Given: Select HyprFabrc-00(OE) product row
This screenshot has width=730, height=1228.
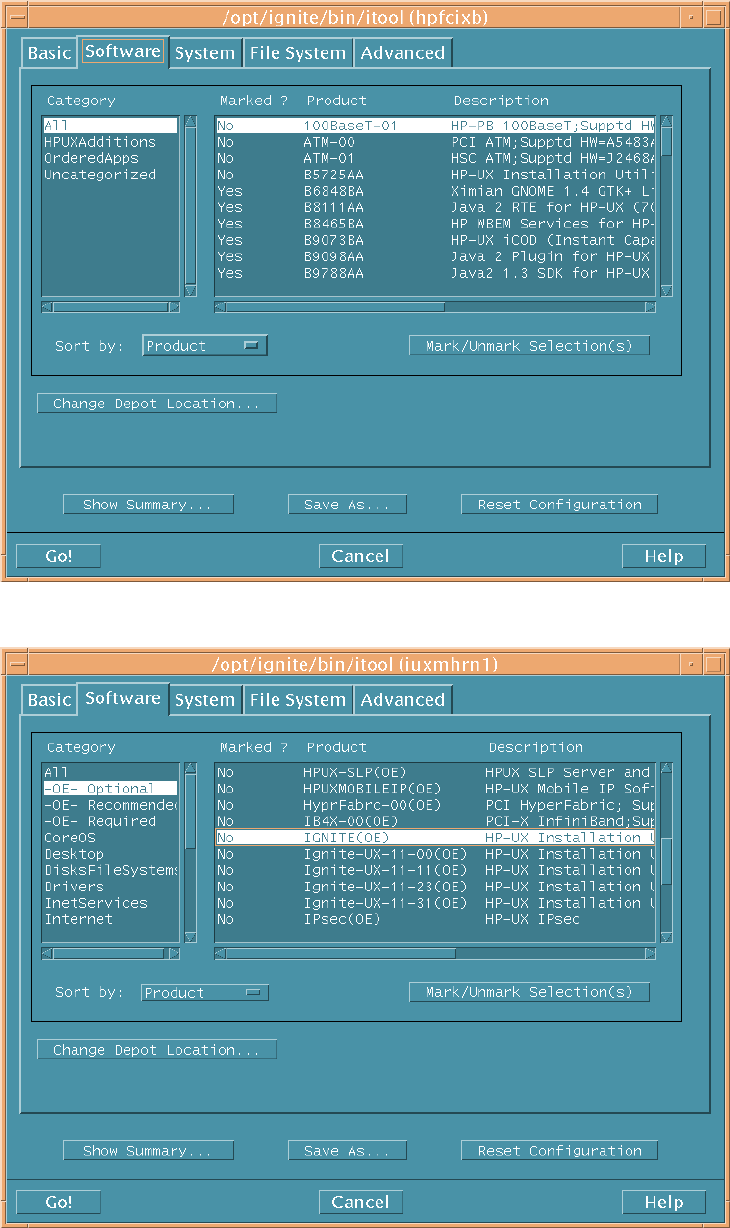Looking at the screenshot, I should 435,805.
